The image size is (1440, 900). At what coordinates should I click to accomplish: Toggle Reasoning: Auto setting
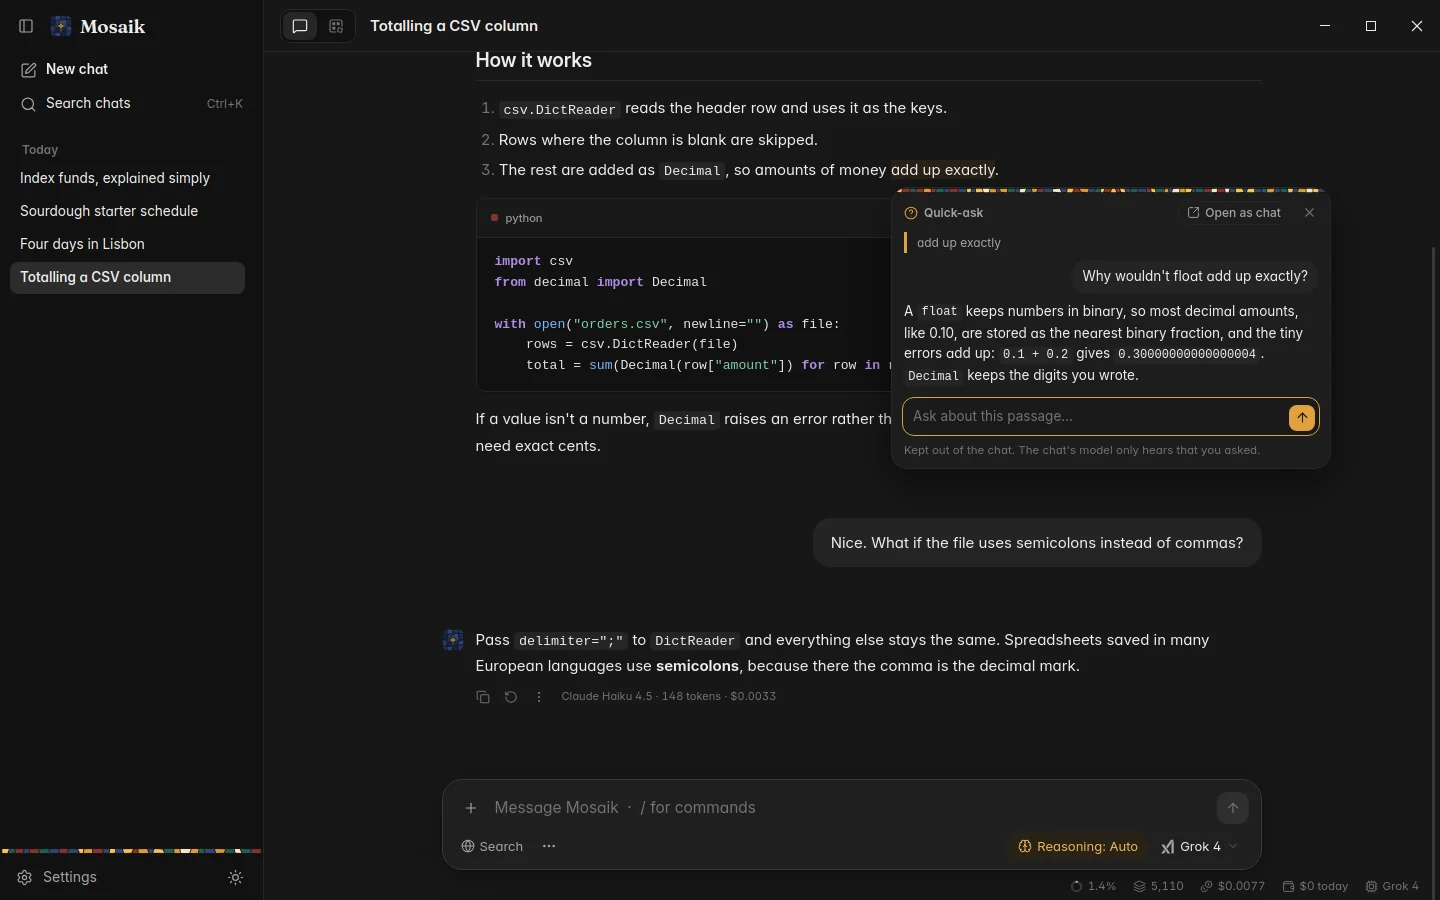point(1078,847)
